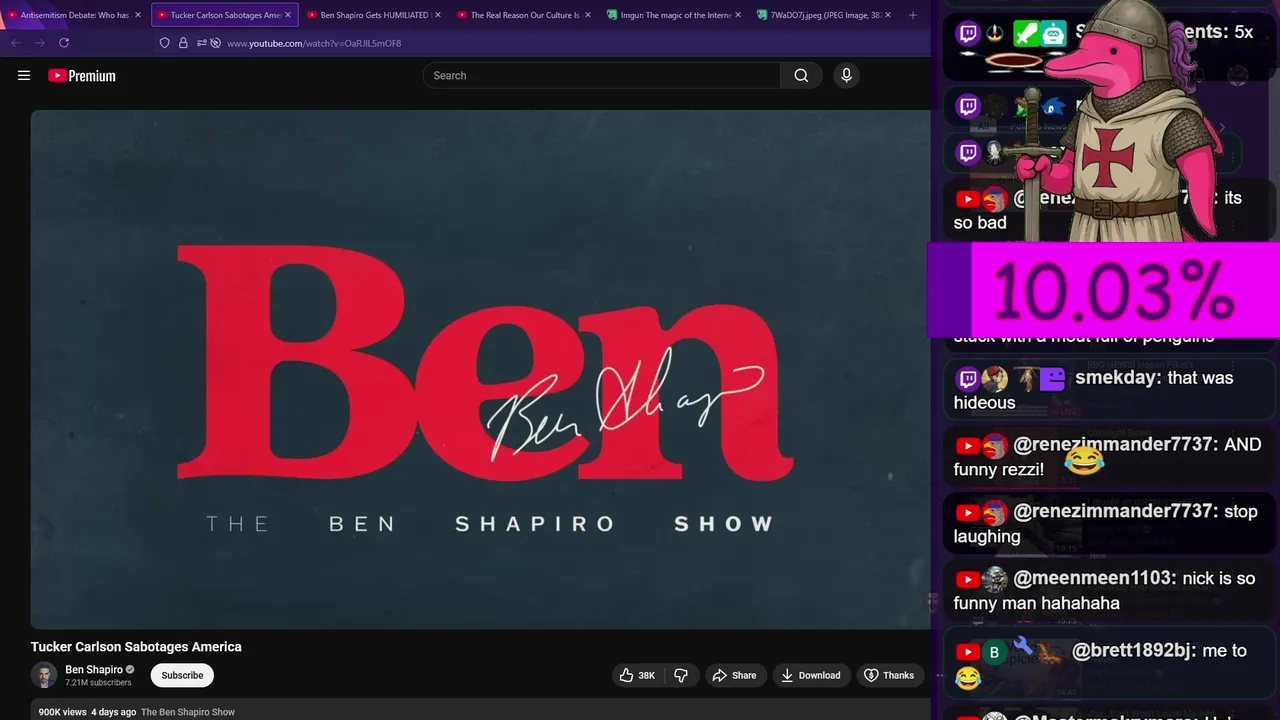This screenshot has width=1280, height=720.
Task: Go back in browser history
Action: coord(16,43)
